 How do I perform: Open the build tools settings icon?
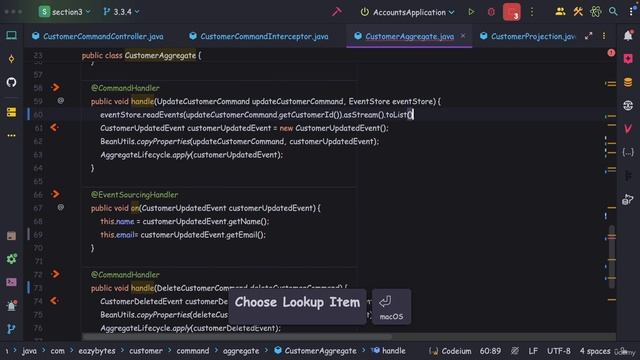click(578, 12)
